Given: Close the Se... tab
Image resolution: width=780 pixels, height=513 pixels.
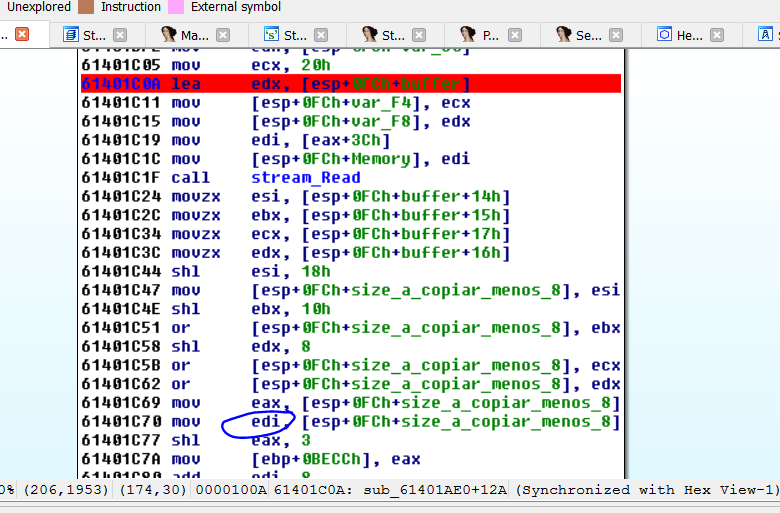Looking at the screenshot, I should point(617,35).
